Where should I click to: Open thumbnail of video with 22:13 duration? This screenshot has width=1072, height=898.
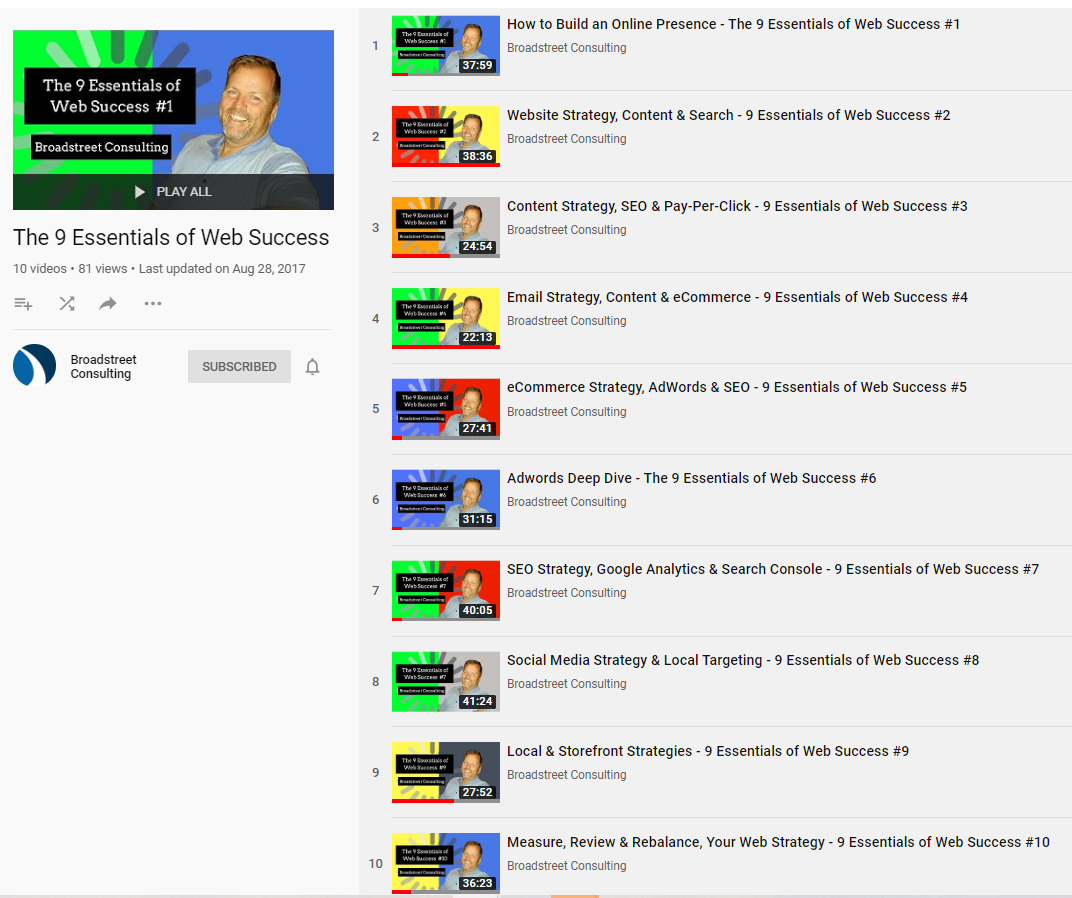click(x=446, y=319)
